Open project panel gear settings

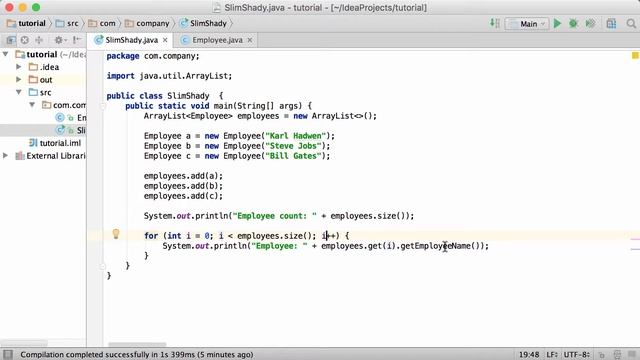tap(60, 40)
